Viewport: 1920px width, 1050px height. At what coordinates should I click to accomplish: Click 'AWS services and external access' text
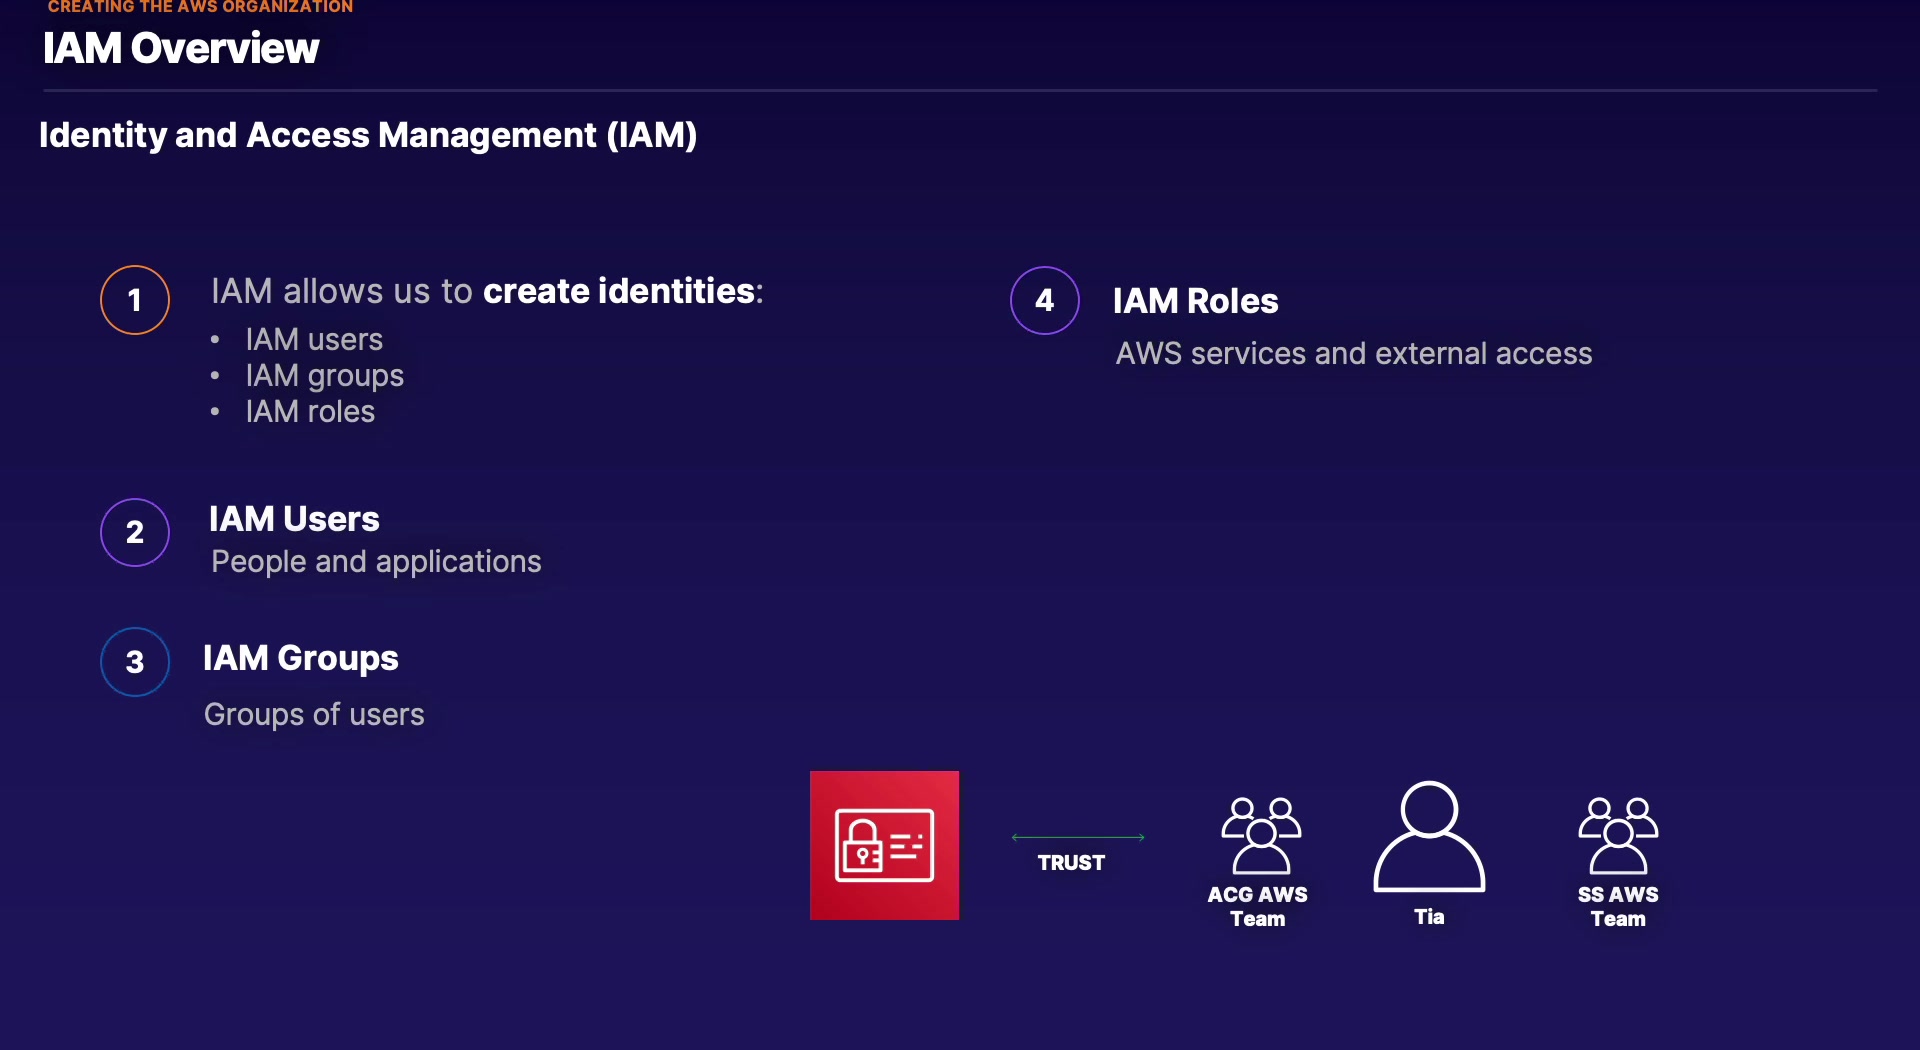1354,354
